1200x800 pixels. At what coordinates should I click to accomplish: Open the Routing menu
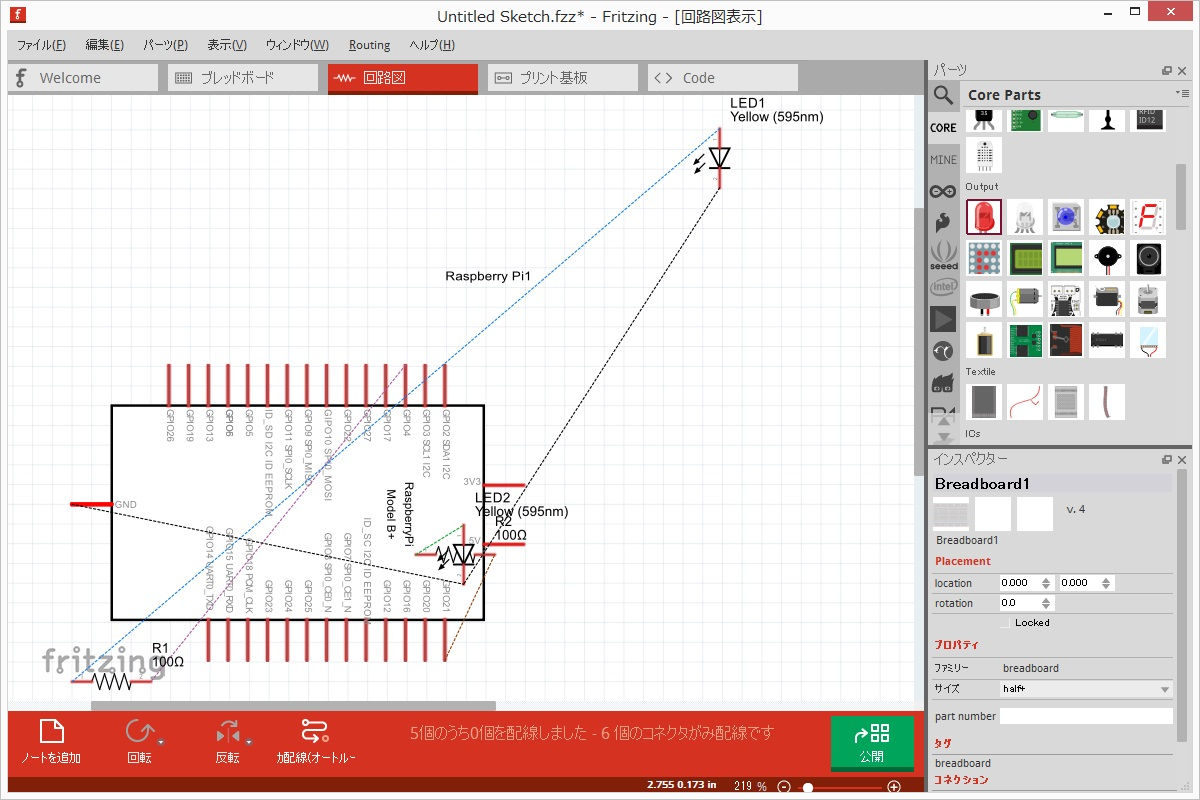(x=369, y=45)
